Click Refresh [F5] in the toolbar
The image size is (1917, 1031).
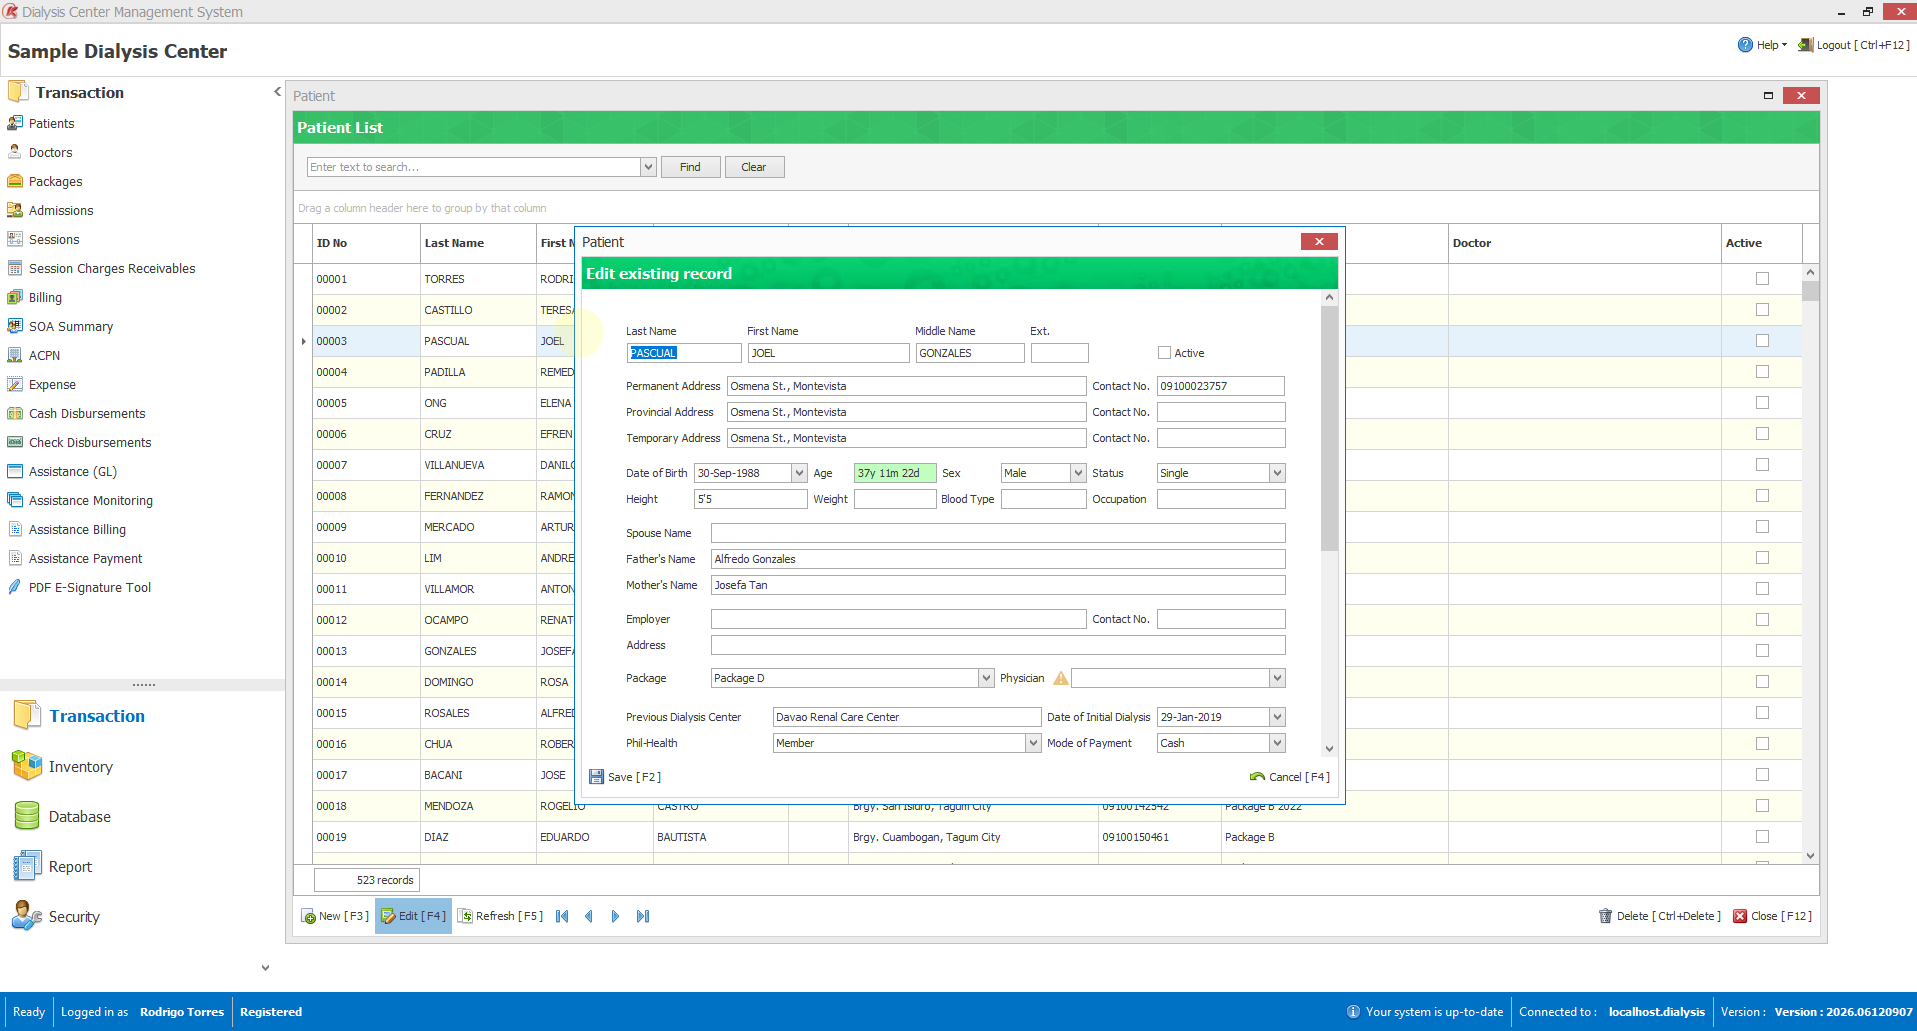(x=500, y=916)
